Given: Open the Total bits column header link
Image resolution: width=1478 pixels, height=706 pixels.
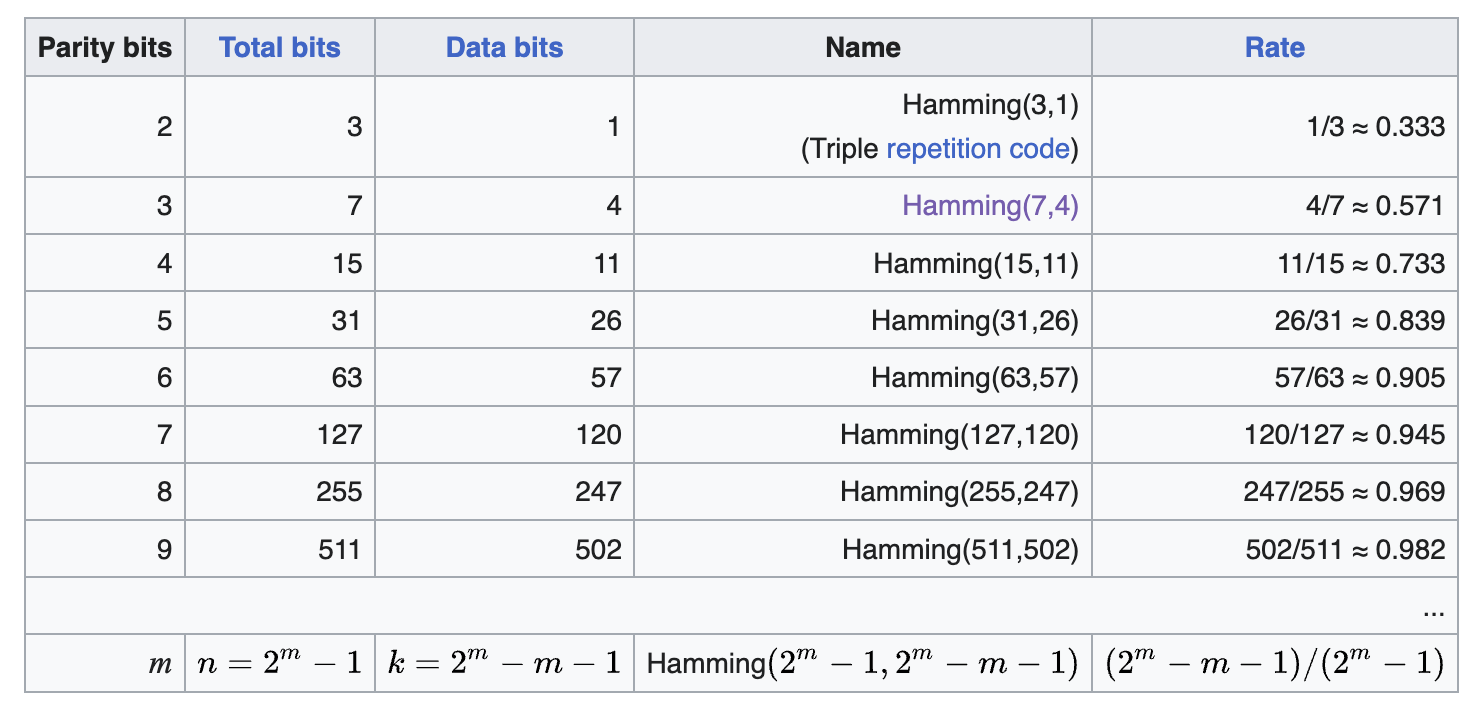Looking at the screenshot, I should tap(280, 48).
